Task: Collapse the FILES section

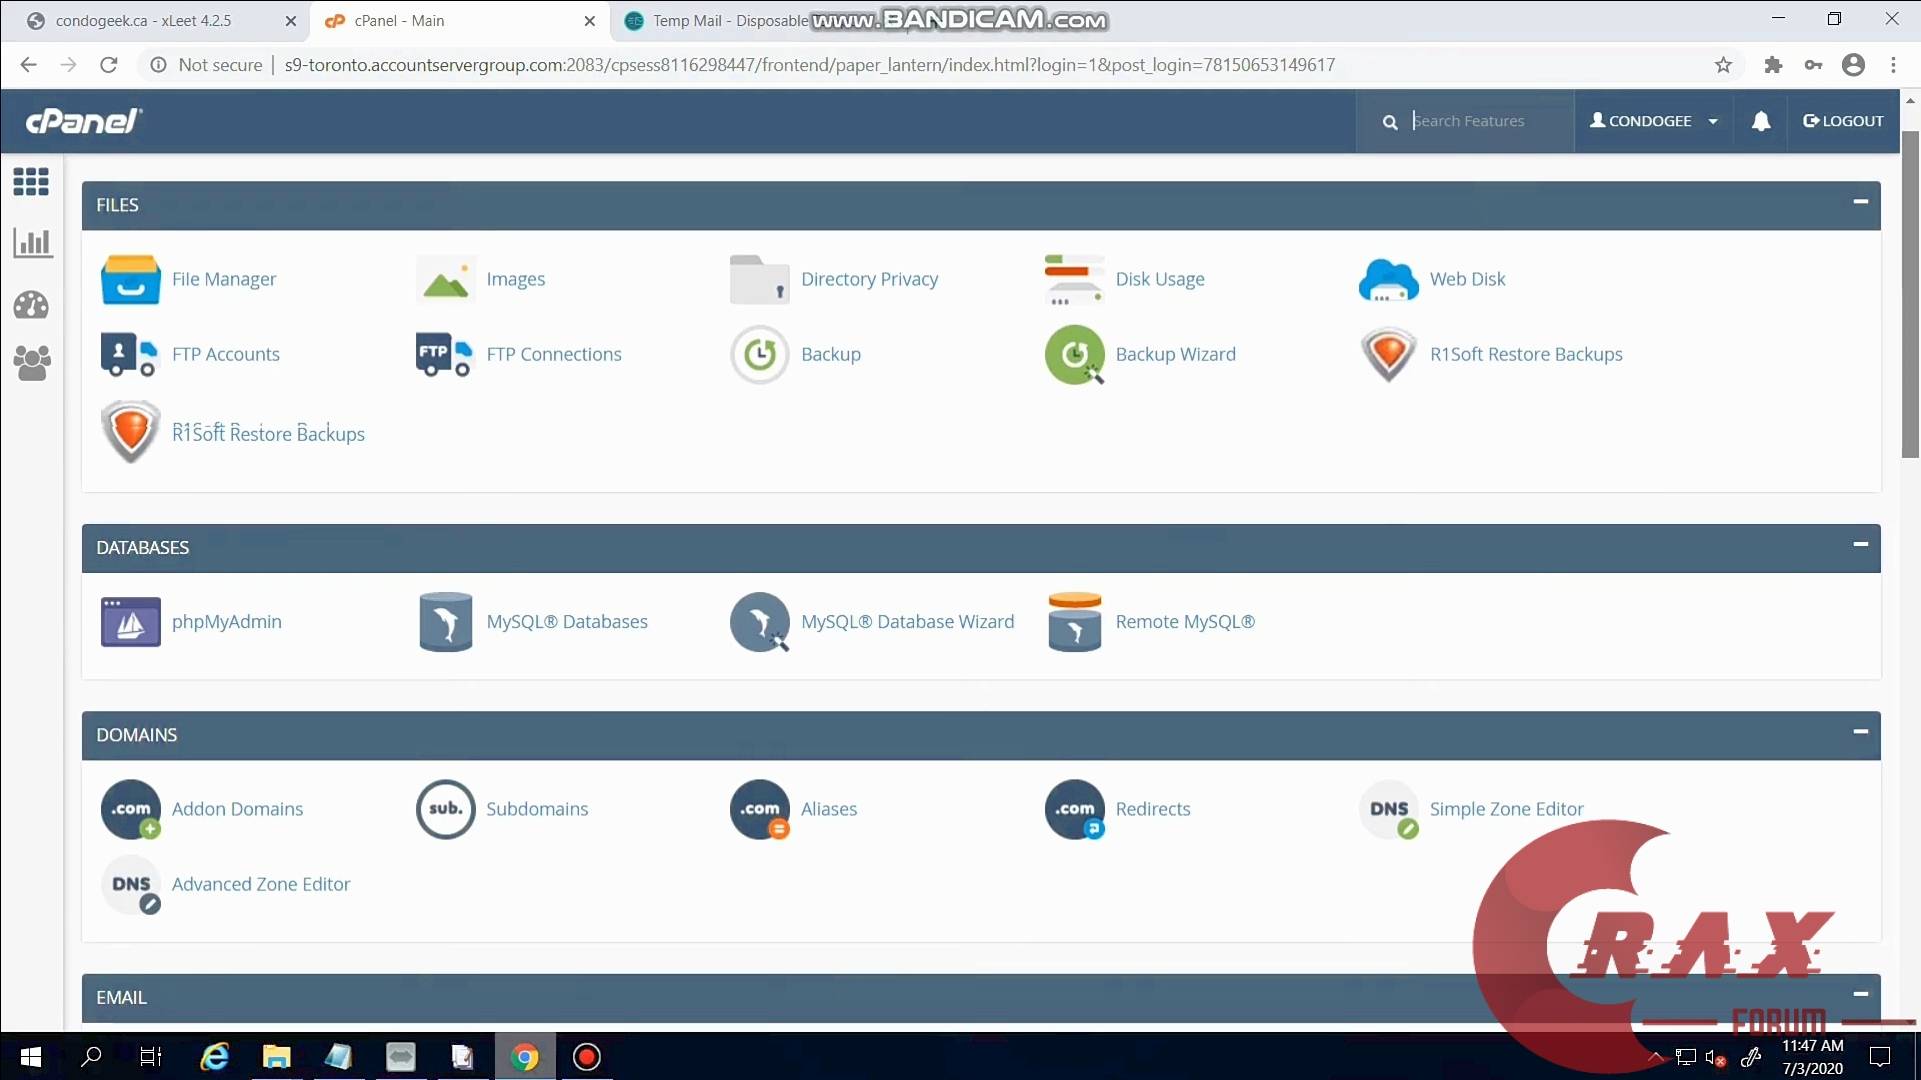Action: coord(1860,202)
